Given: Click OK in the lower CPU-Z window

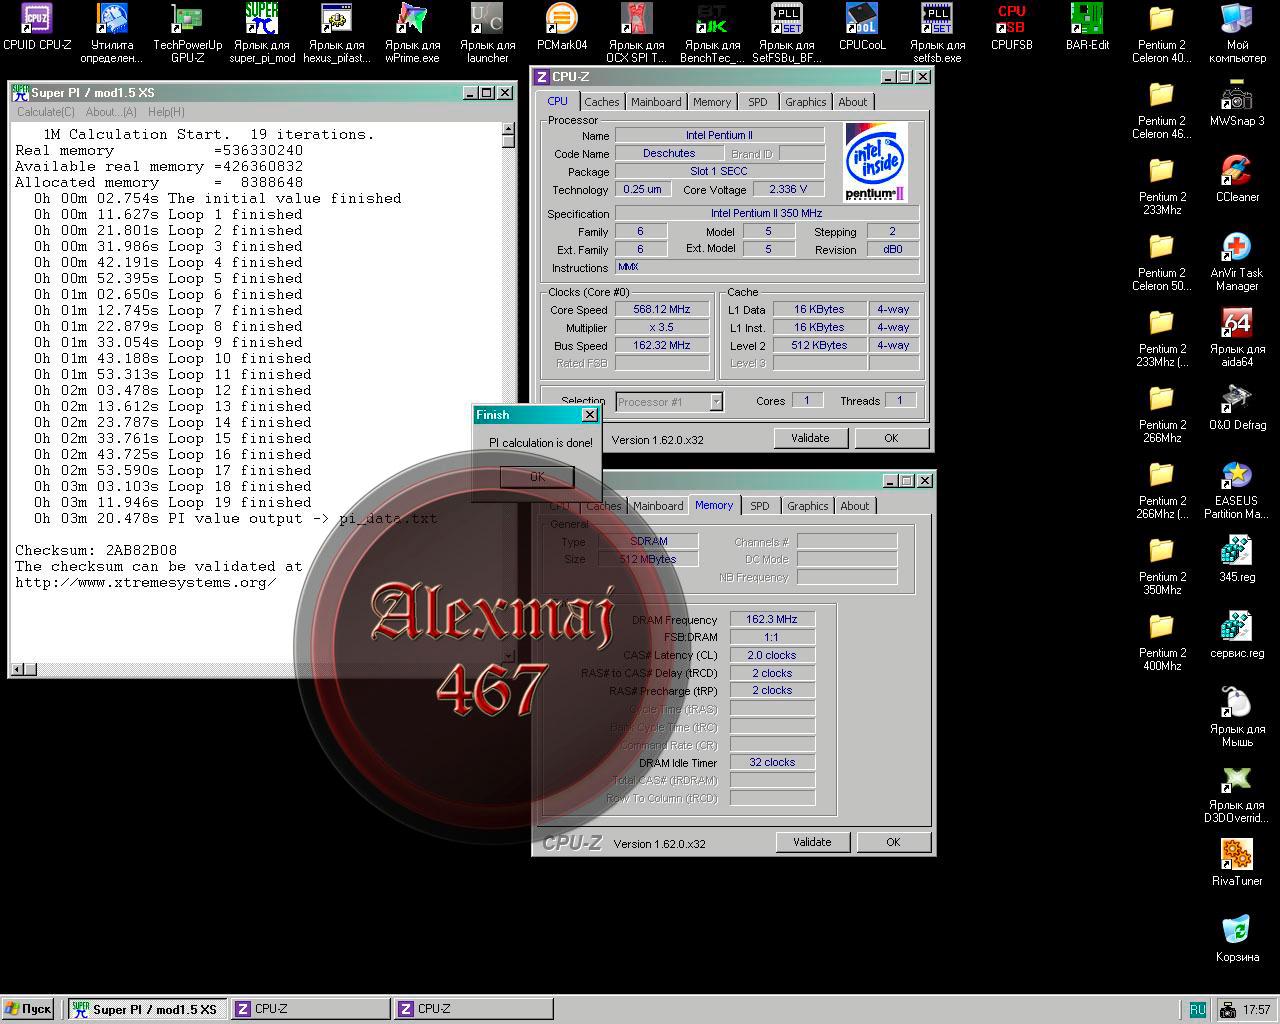Looking at the screenshot, I should 893,842.
